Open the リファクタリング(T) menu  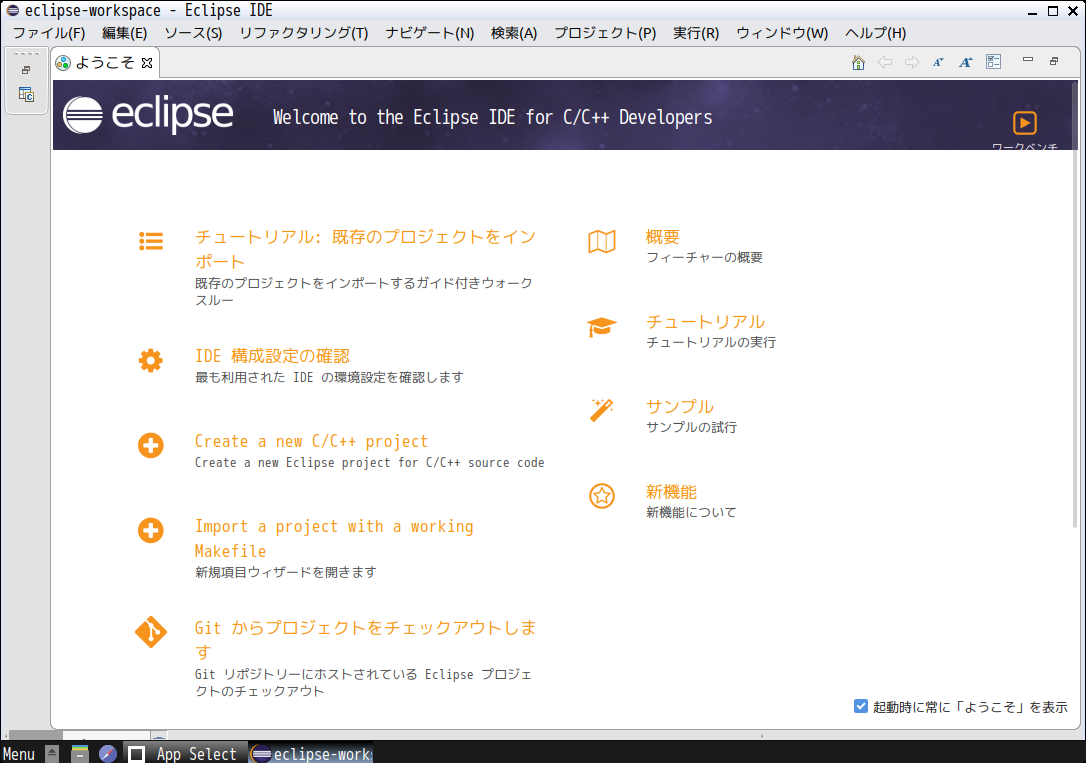(303, 33)
